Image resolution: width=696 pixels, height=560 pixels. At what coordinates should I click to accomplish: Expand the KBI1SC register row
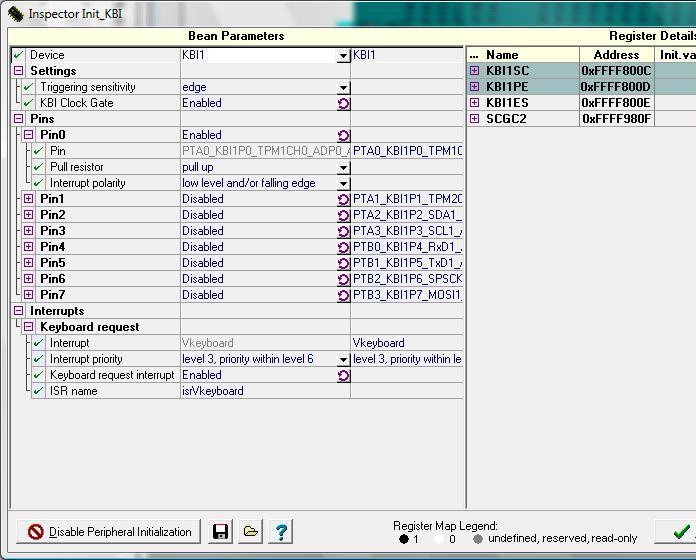[x=475, y=71]
